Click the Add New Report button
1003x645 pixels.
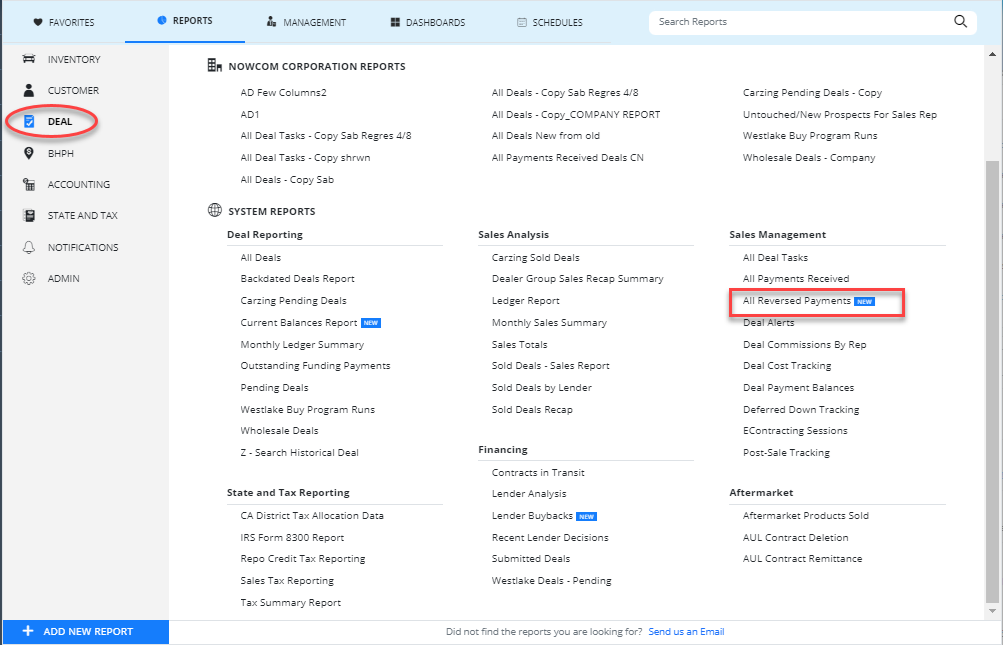[x=86, y=632]
